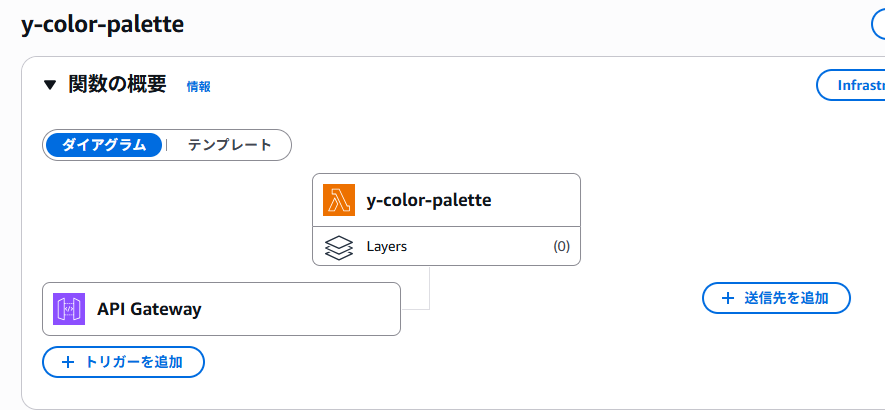Click the y-color-palette page title
Viewport: 885px width, 410px height.
[x=102, y=25]
